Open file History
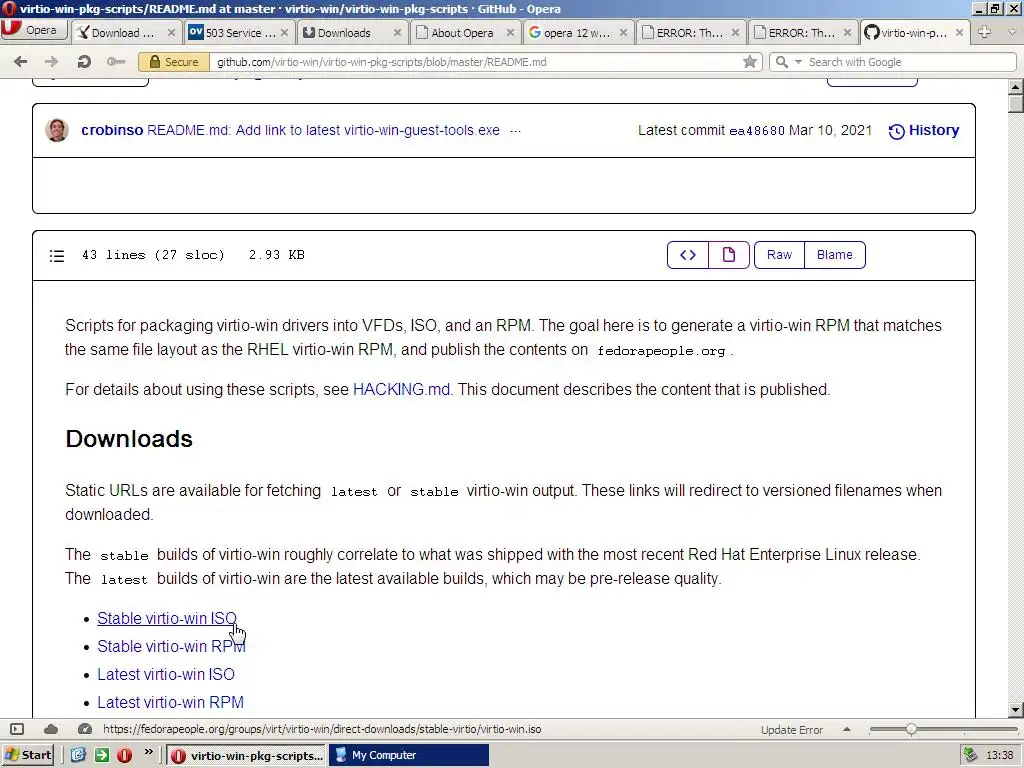Viewport: 1024px width, 768px height. click(924, 131)
